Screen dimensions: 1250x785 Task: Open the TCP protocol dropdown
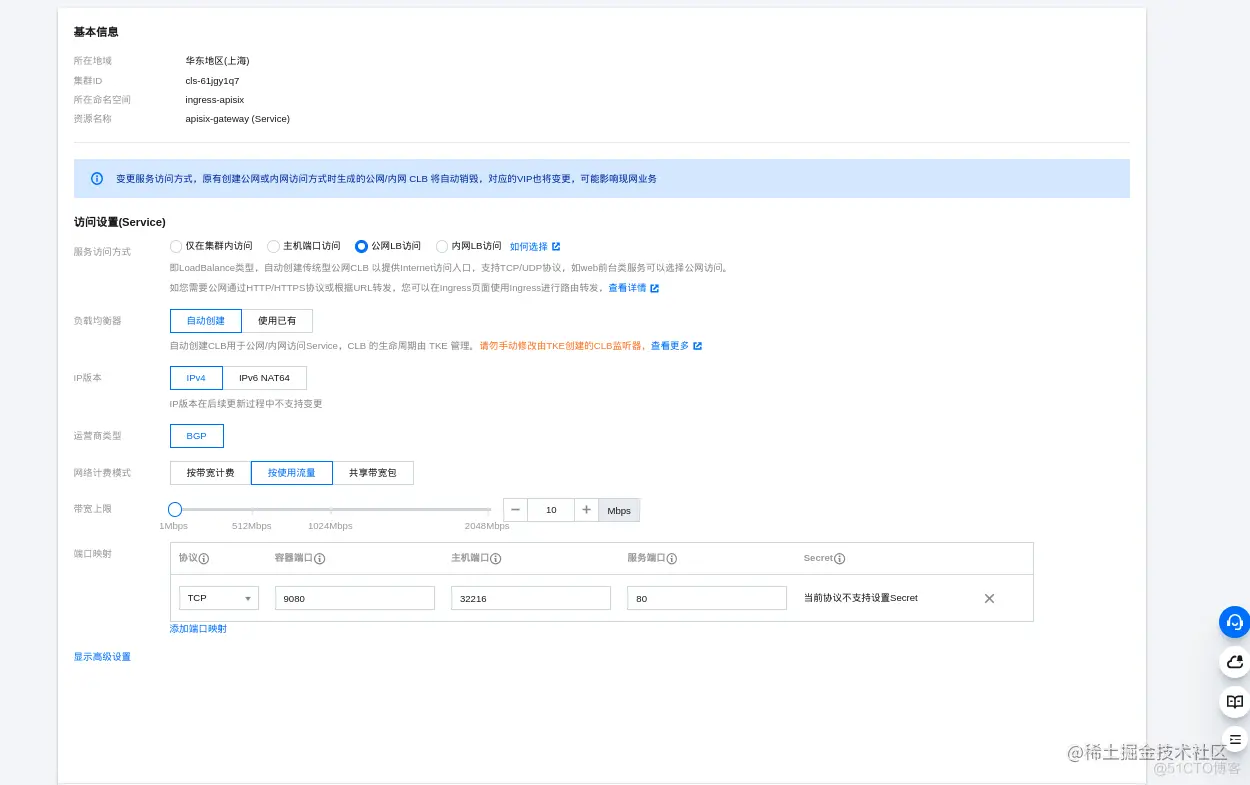219,598
